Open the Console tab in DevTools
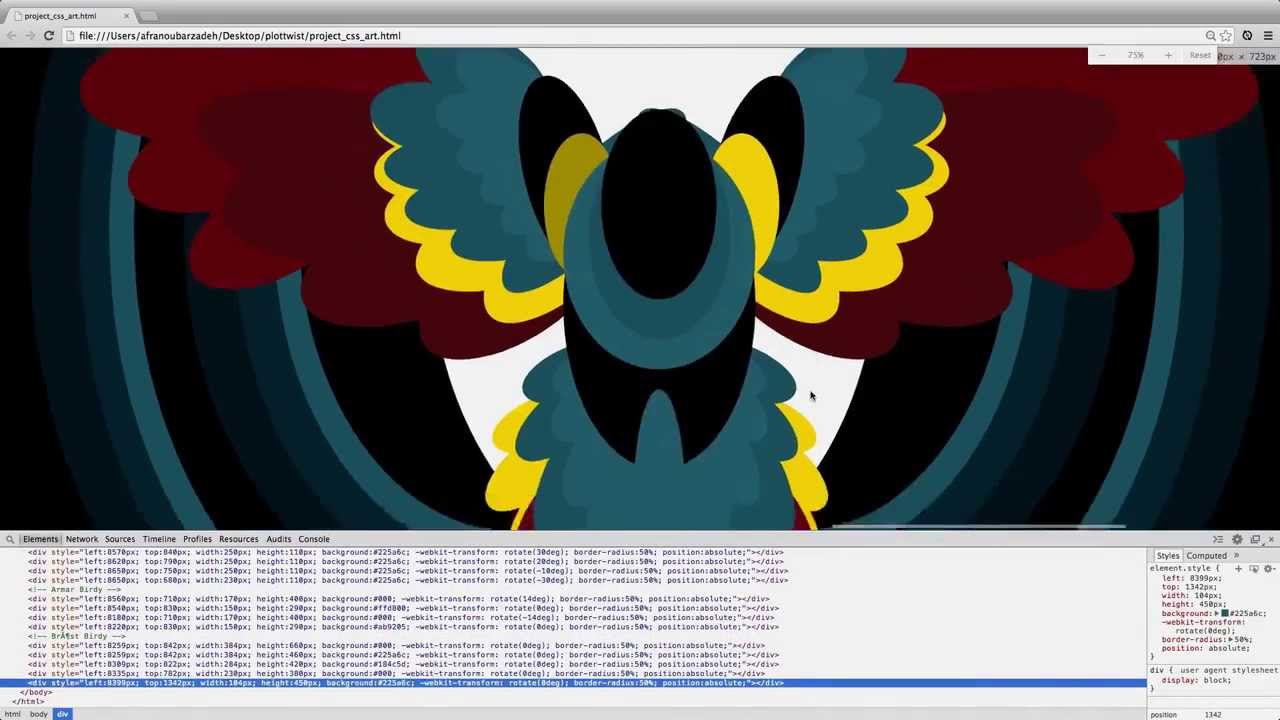The image size is (1280, 720). click(313, 540)
